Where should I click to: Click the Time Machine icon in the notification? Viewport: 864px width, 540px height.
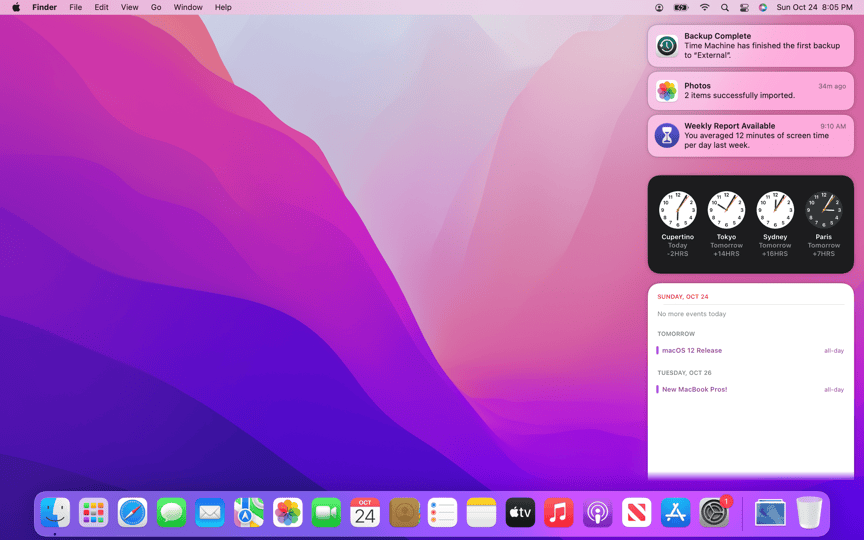[x=667, y=46]
